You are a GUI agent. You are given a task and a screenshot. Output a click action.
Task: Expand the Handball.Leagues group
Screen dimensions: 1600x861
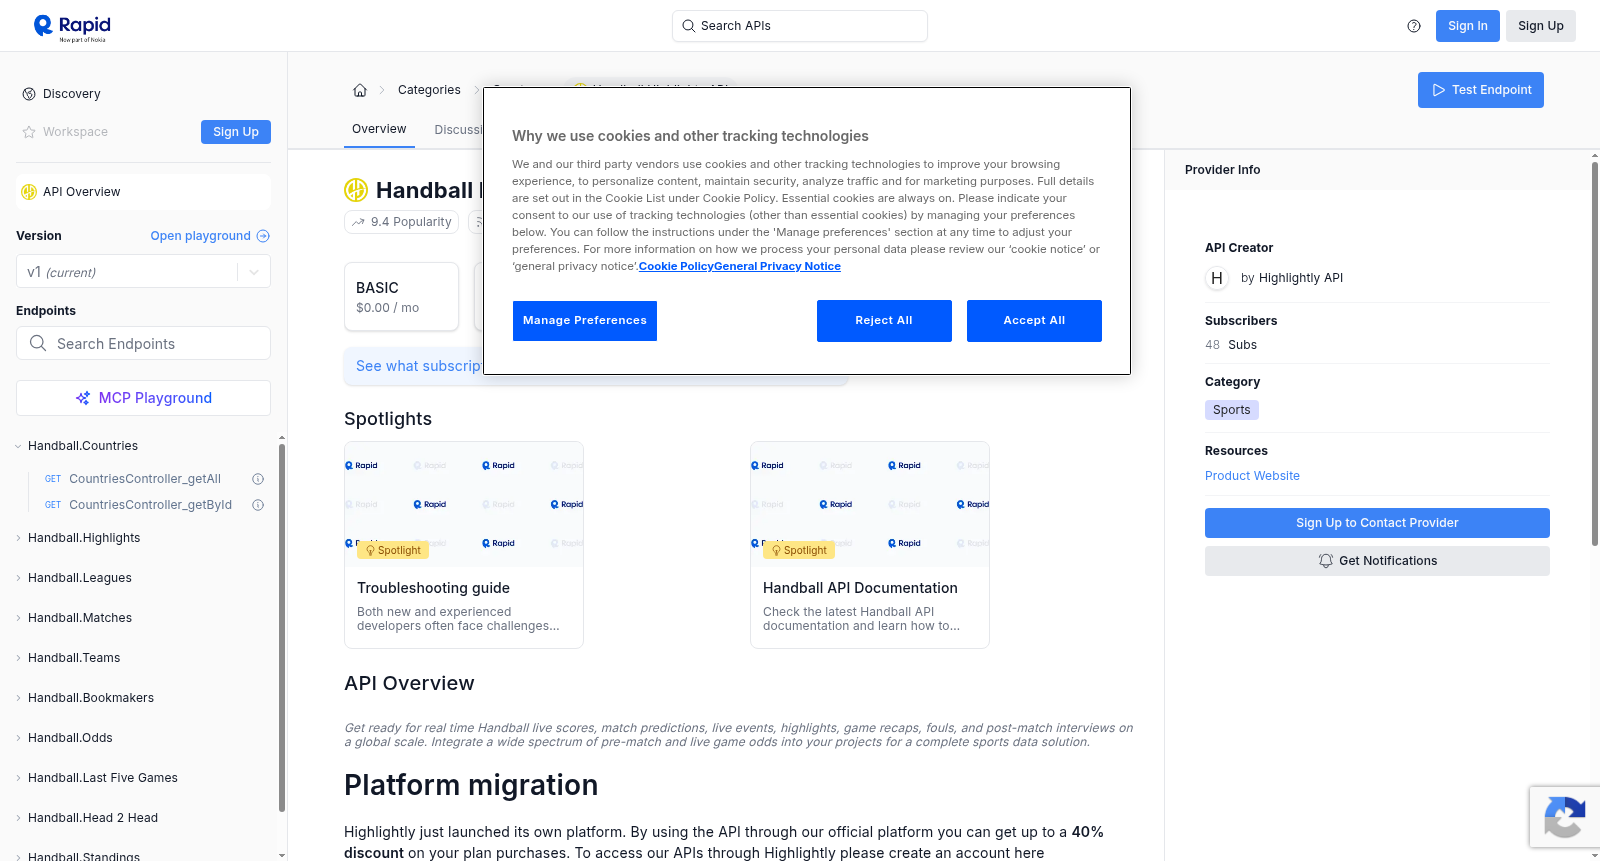point(18,578)
